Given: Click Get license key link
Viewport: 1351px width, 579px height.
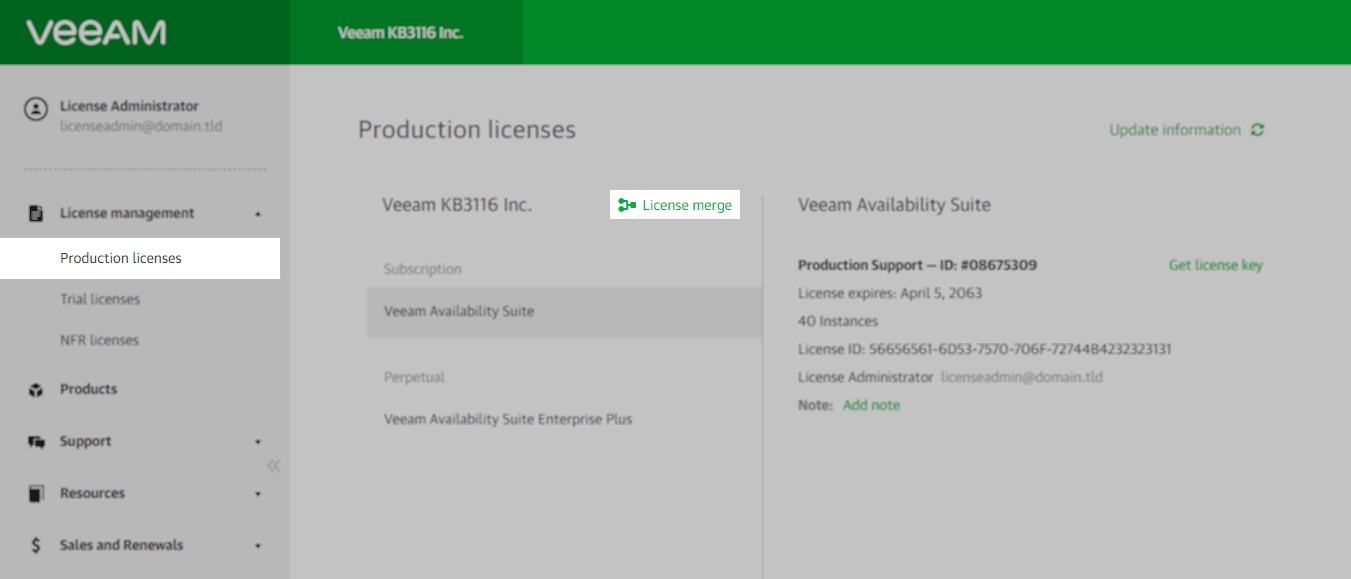Looking at the screenshot, I should (x=1216, y=265).
